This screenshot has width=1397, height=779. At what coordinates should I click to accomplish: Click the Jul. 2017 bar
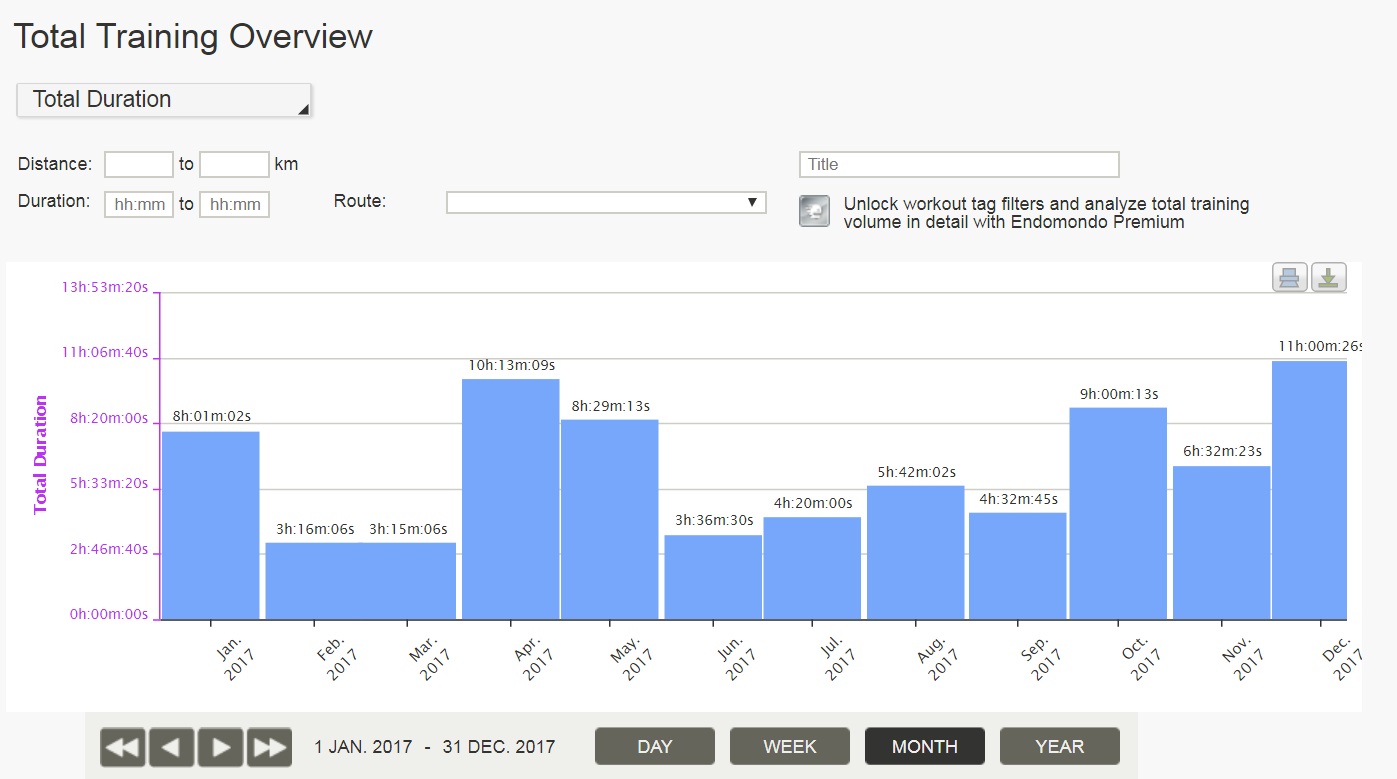(812, 568)
